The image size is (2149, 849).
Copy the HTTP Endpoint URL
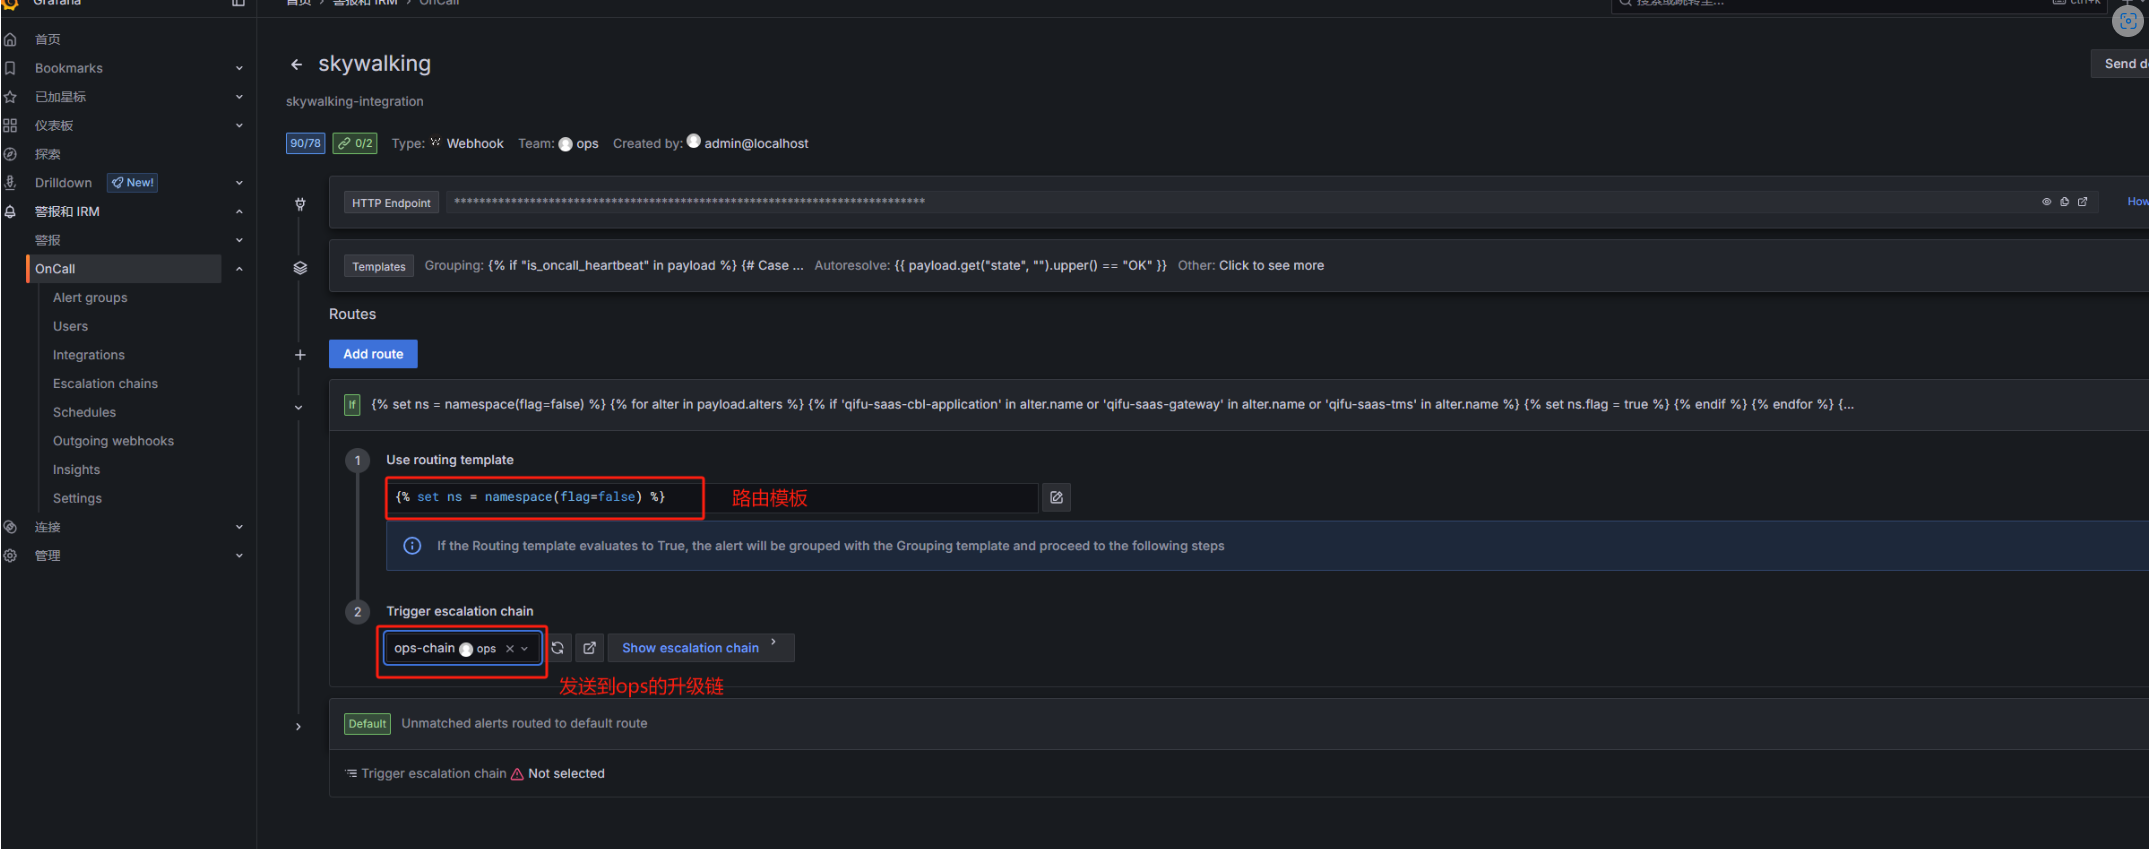[x=2064, y=202]
